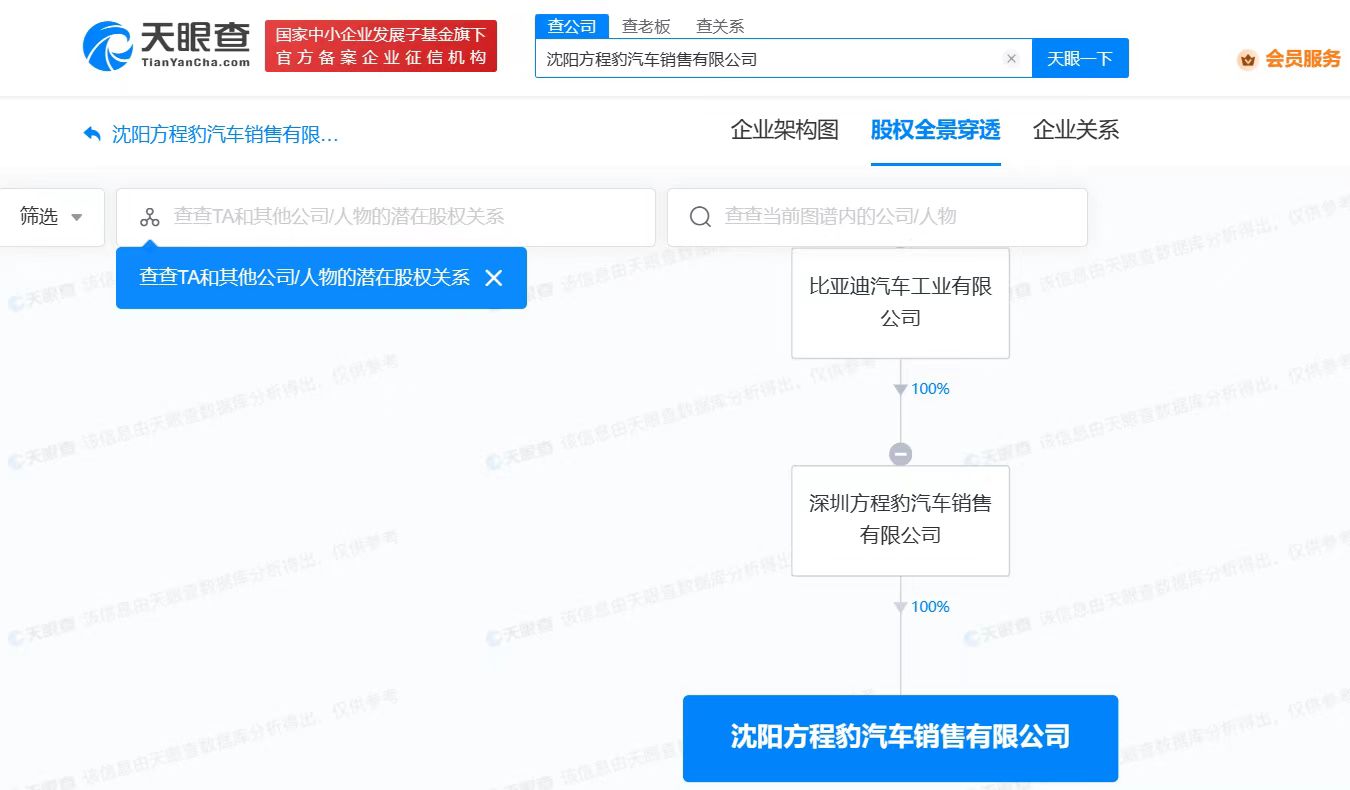Open the 企业架构图 tab
Viewport: 1350px width, 790px height.
coord(785,130)
